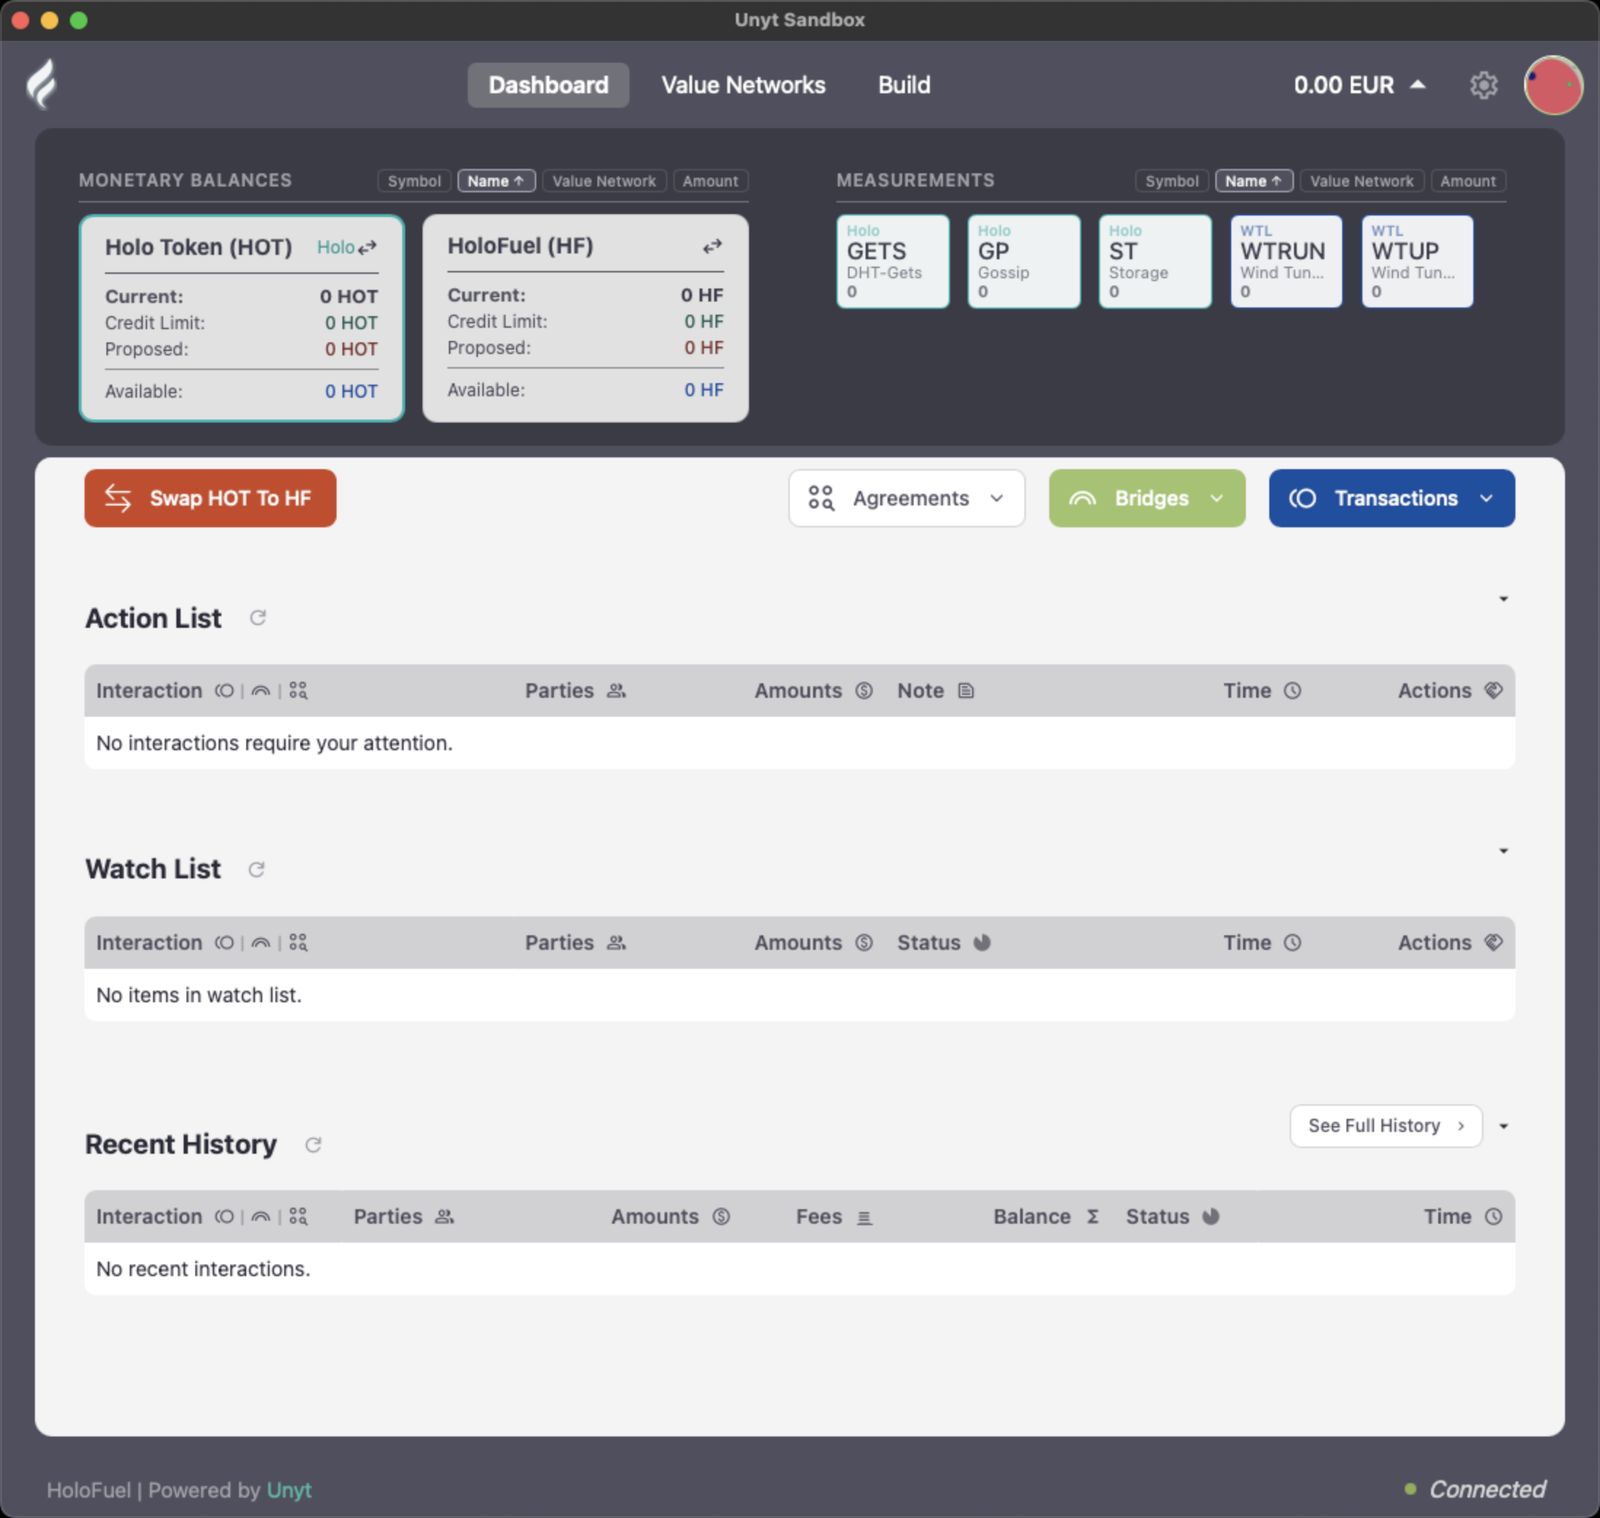Click the Time clock icon in Action List header
The image size is (1600, 1518).
click(x=1292, y=691)
